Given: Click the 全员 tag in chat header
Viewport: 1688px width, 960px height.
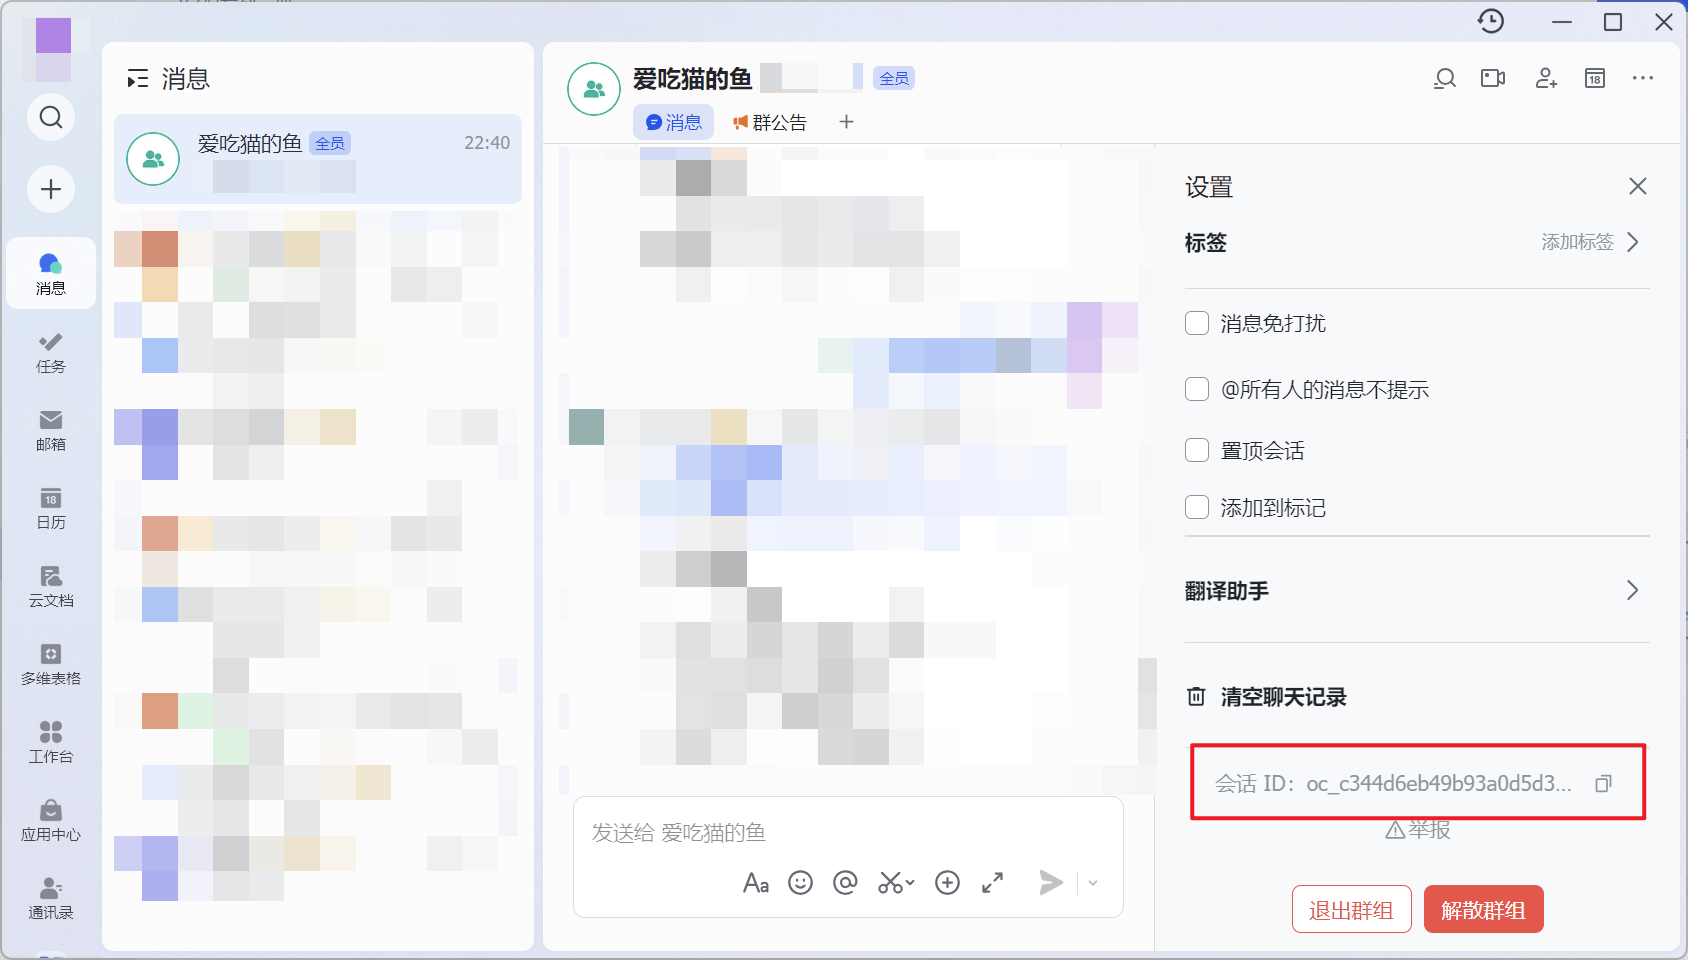Looking at the screenshot, I should (894, 78).
